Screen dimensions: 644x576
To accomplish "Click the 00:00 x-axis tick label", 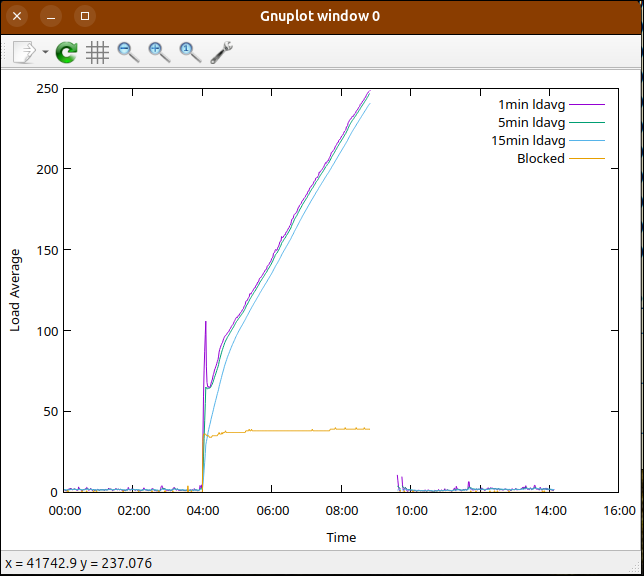I will [65, 511].
